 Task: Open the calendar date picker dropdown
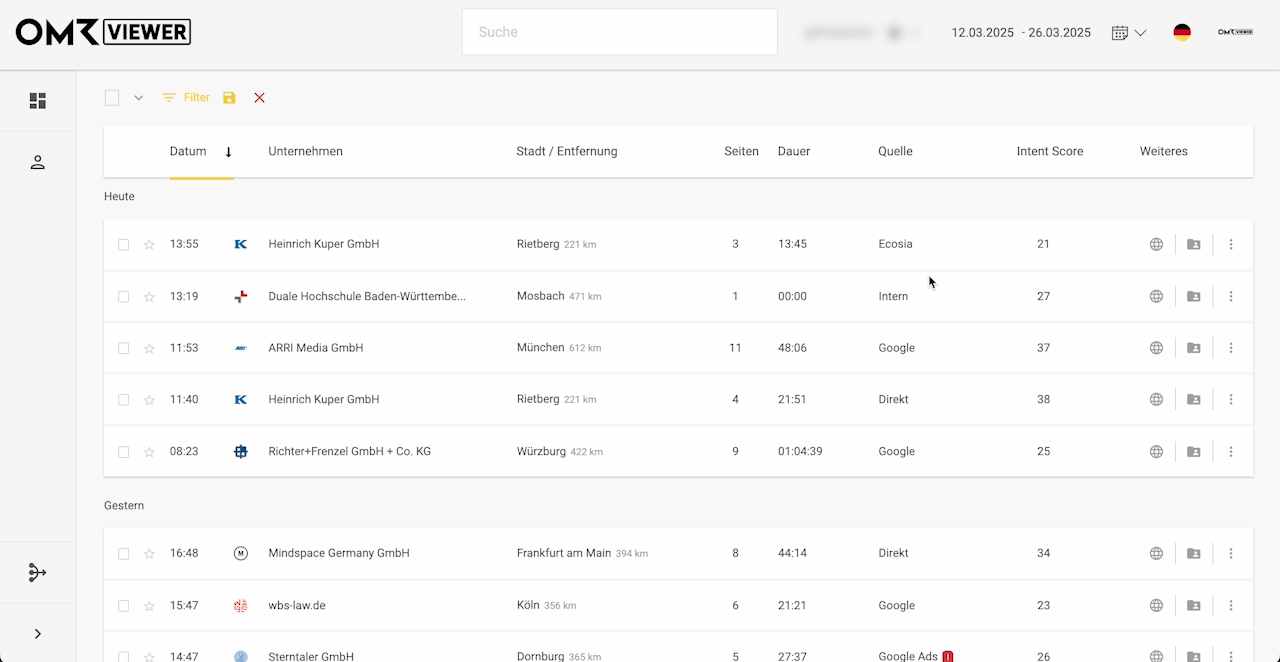(x=1128, y=33)
